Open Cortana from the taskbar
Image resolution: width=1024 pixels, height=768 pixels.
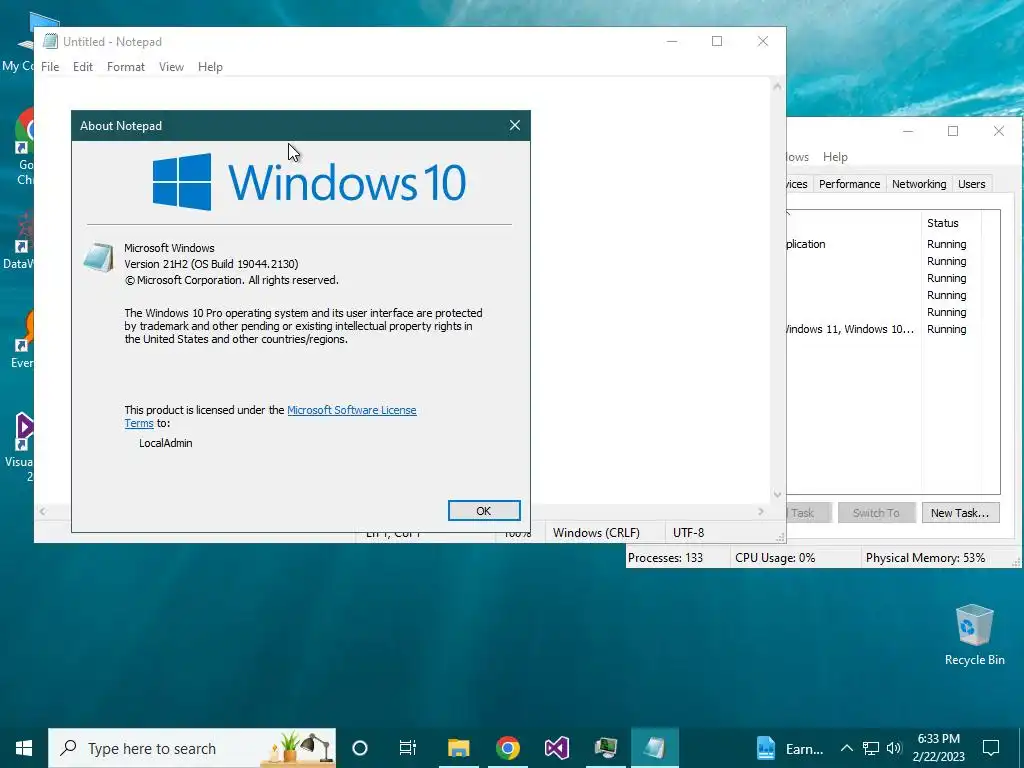(x=360, y=748)
